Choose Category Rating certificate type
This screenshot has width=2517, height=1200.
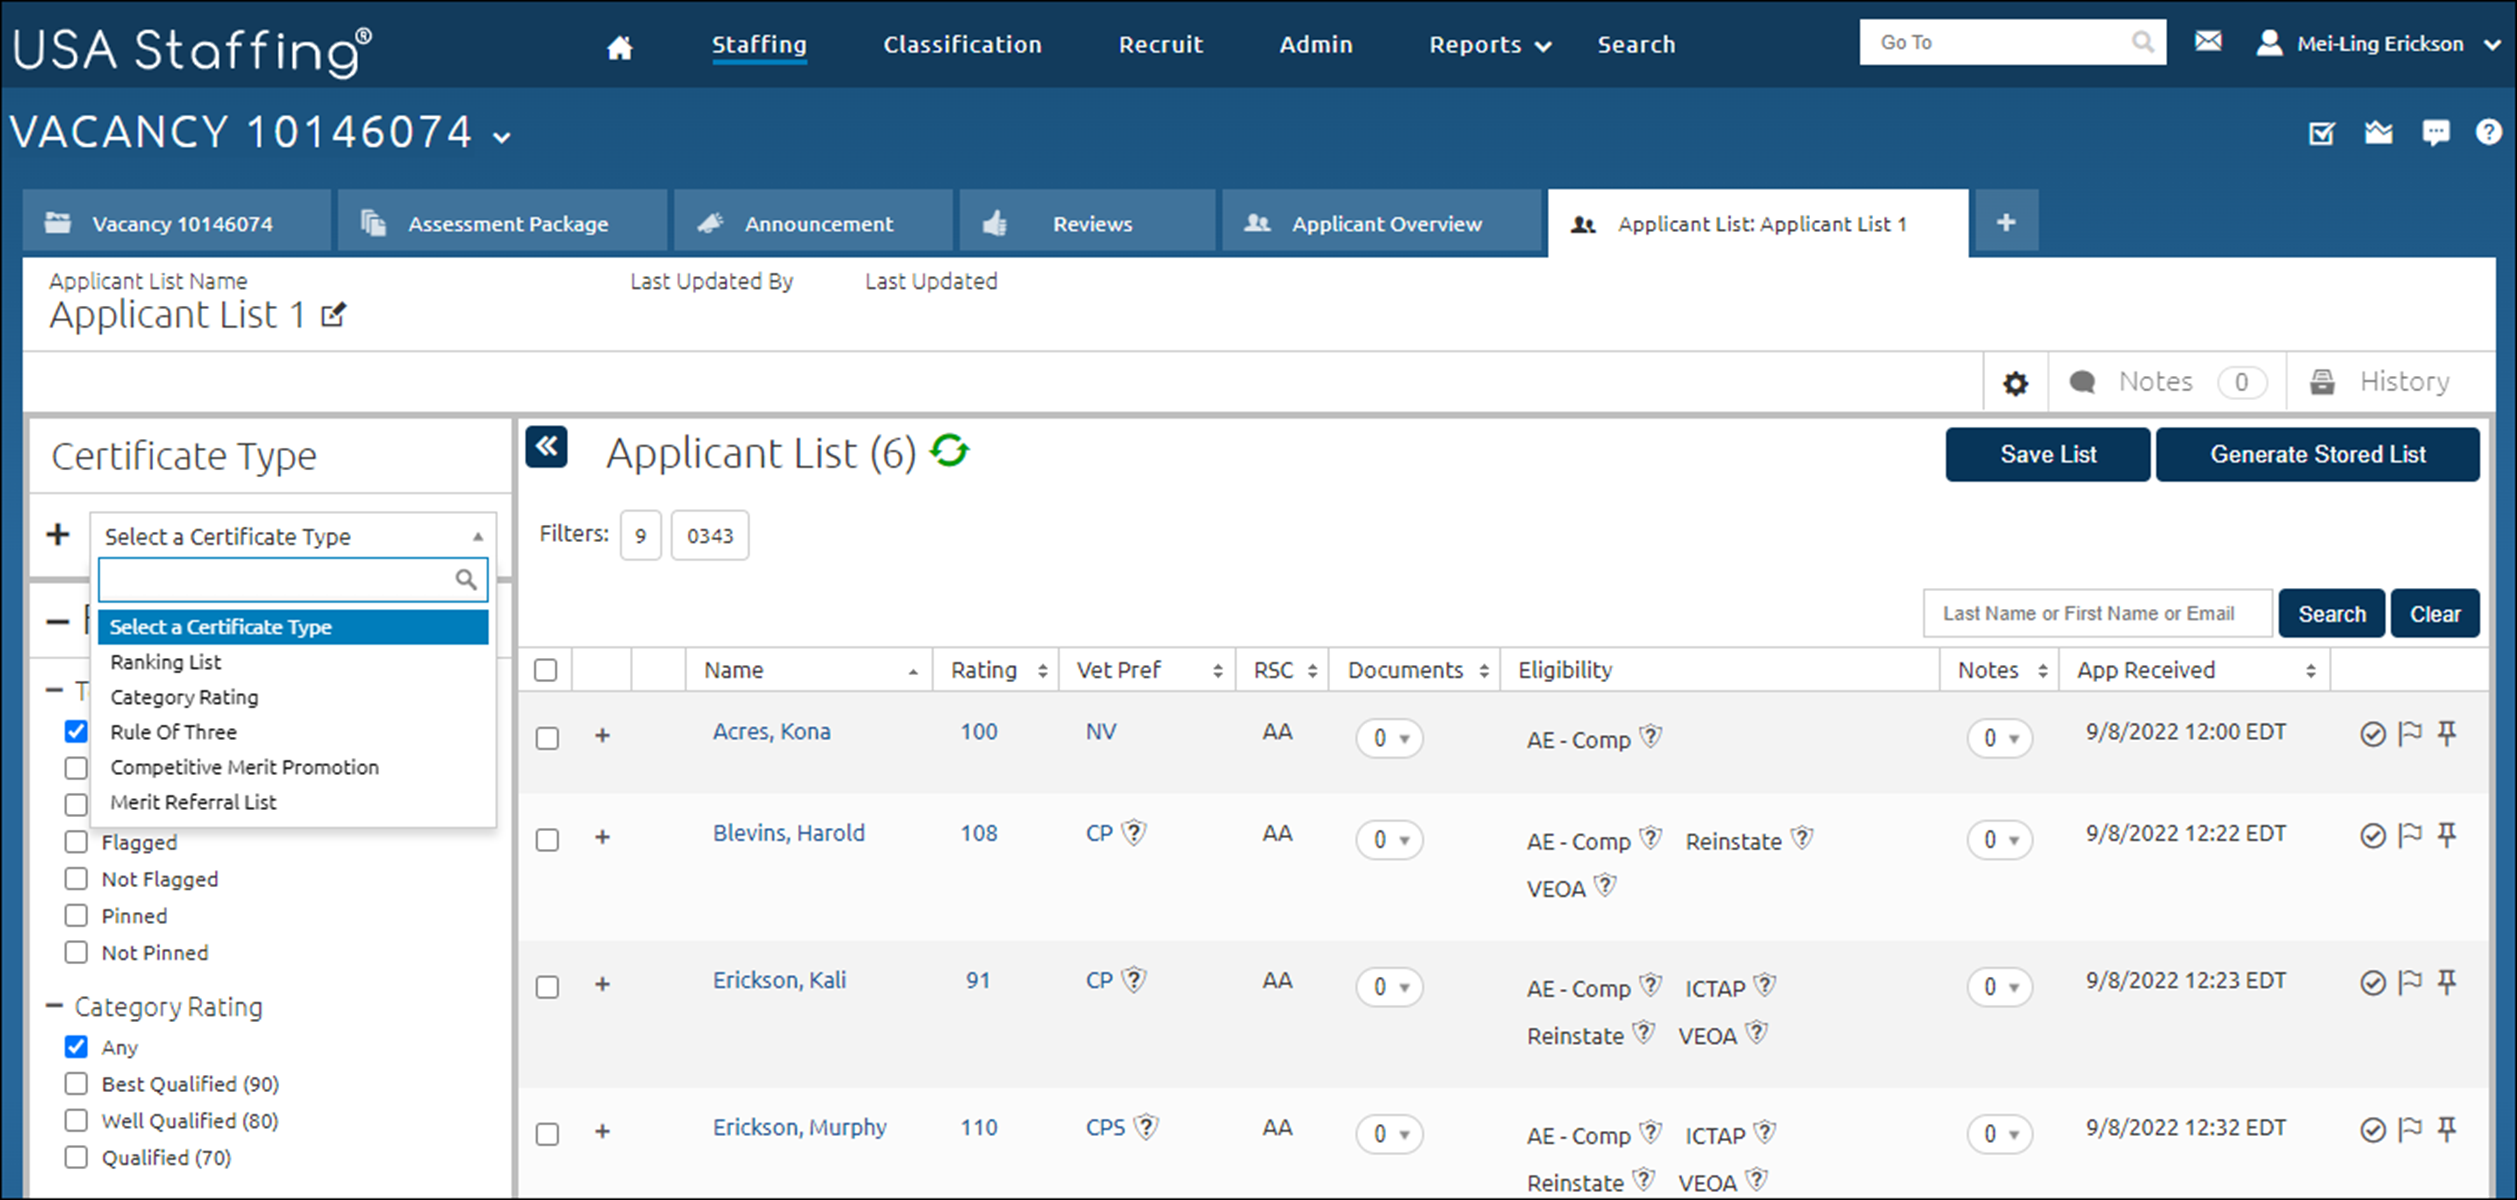pos(293,697)
